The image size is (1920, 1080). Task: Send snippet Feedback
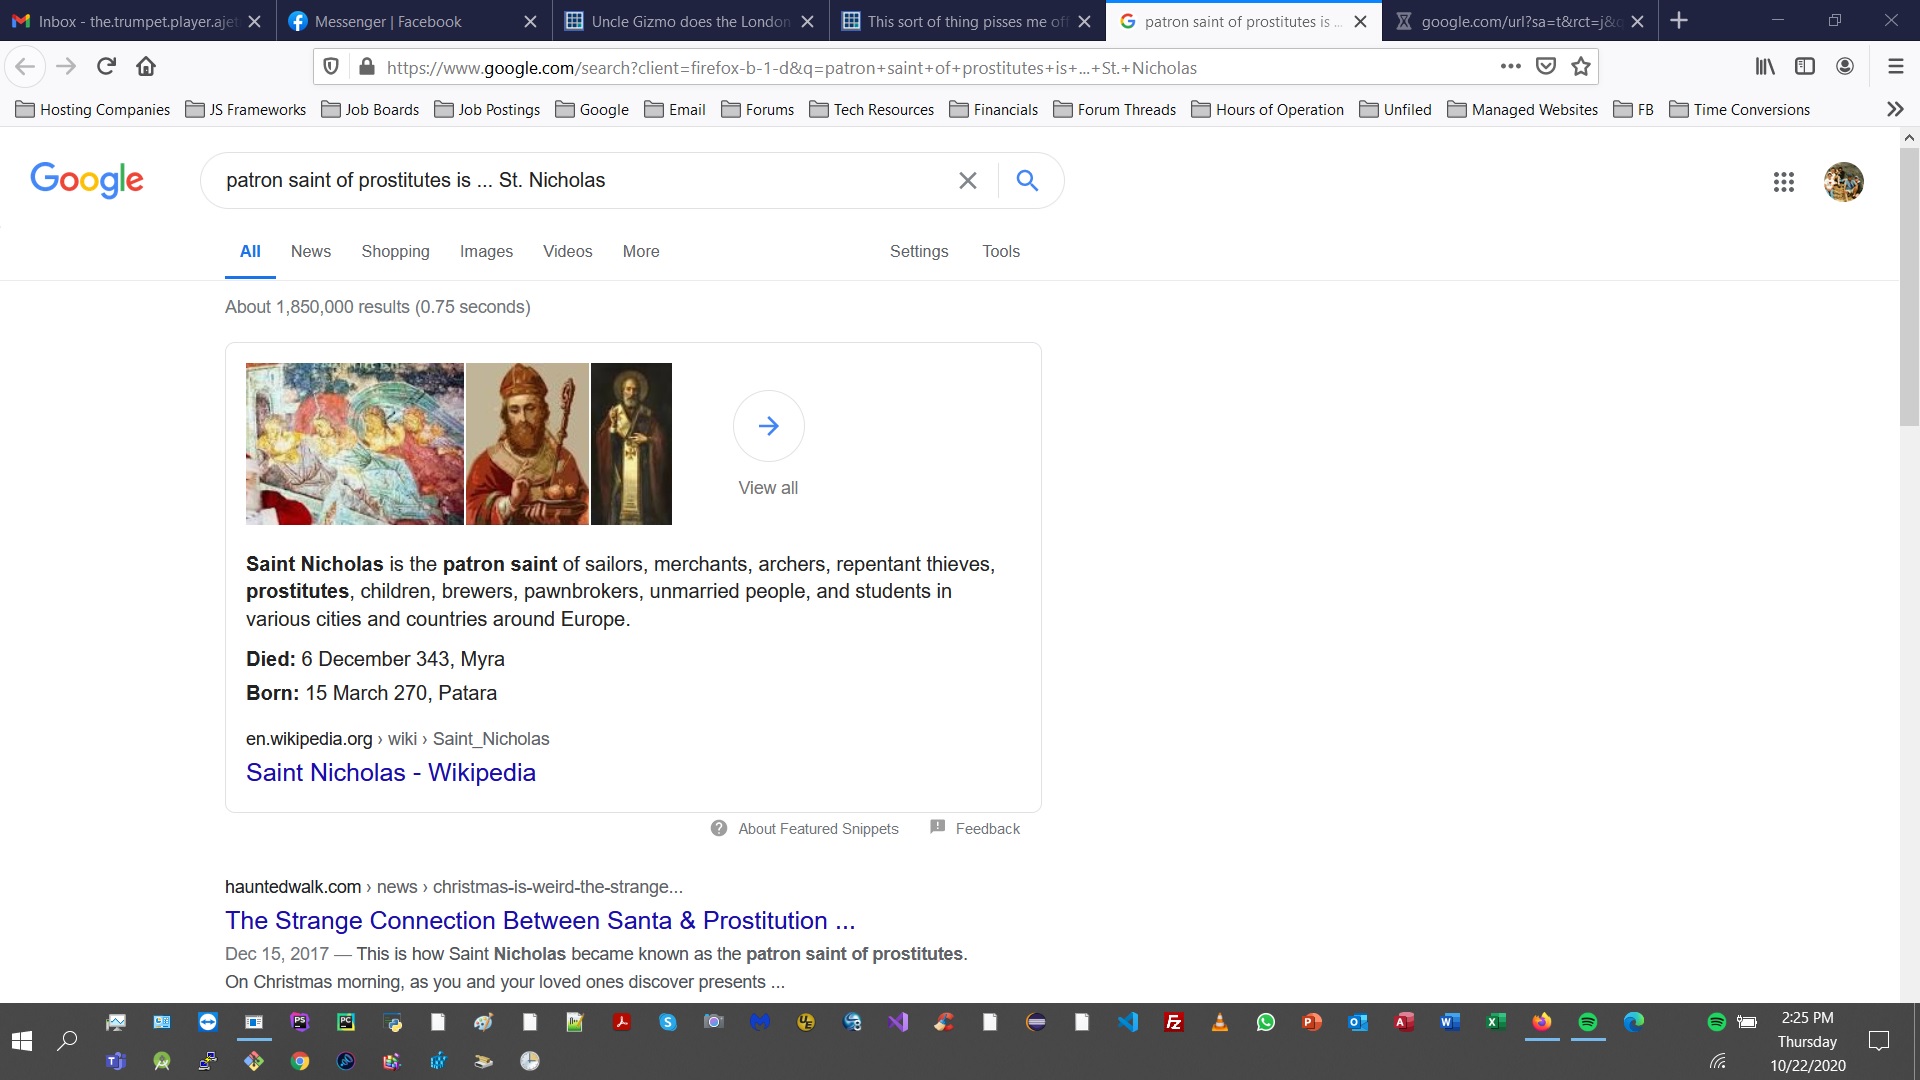point(988,829)
